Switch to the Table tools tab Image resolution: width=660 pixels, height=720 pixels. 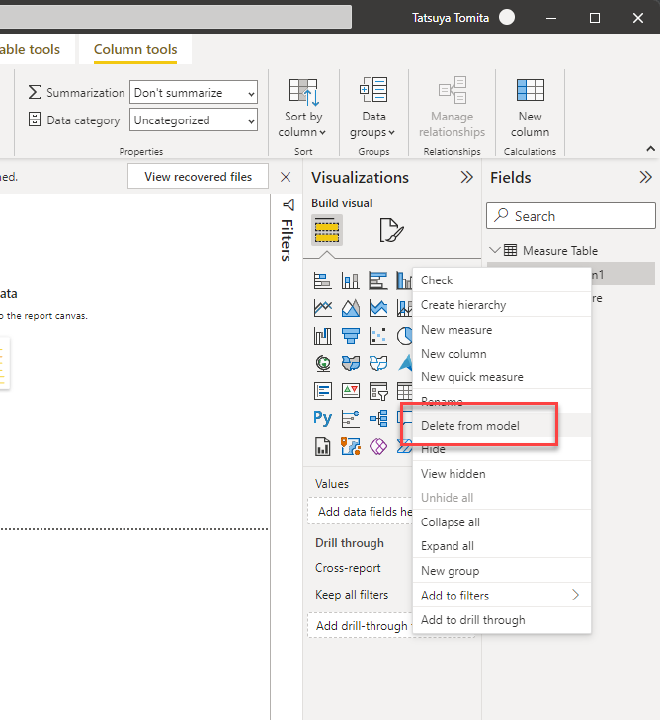pyautogui.click(x=30, y=49)
